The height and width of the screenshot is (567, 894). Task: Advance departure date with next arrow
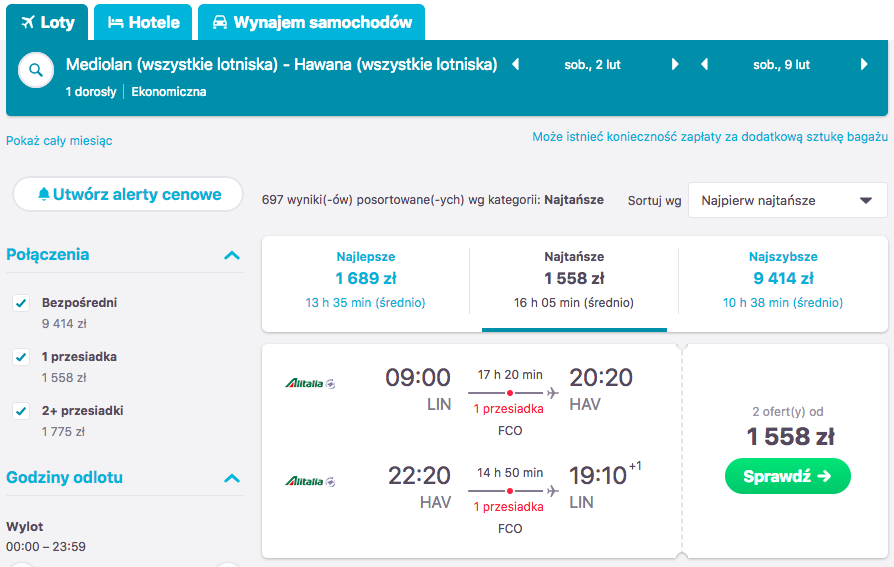(675, 64)
